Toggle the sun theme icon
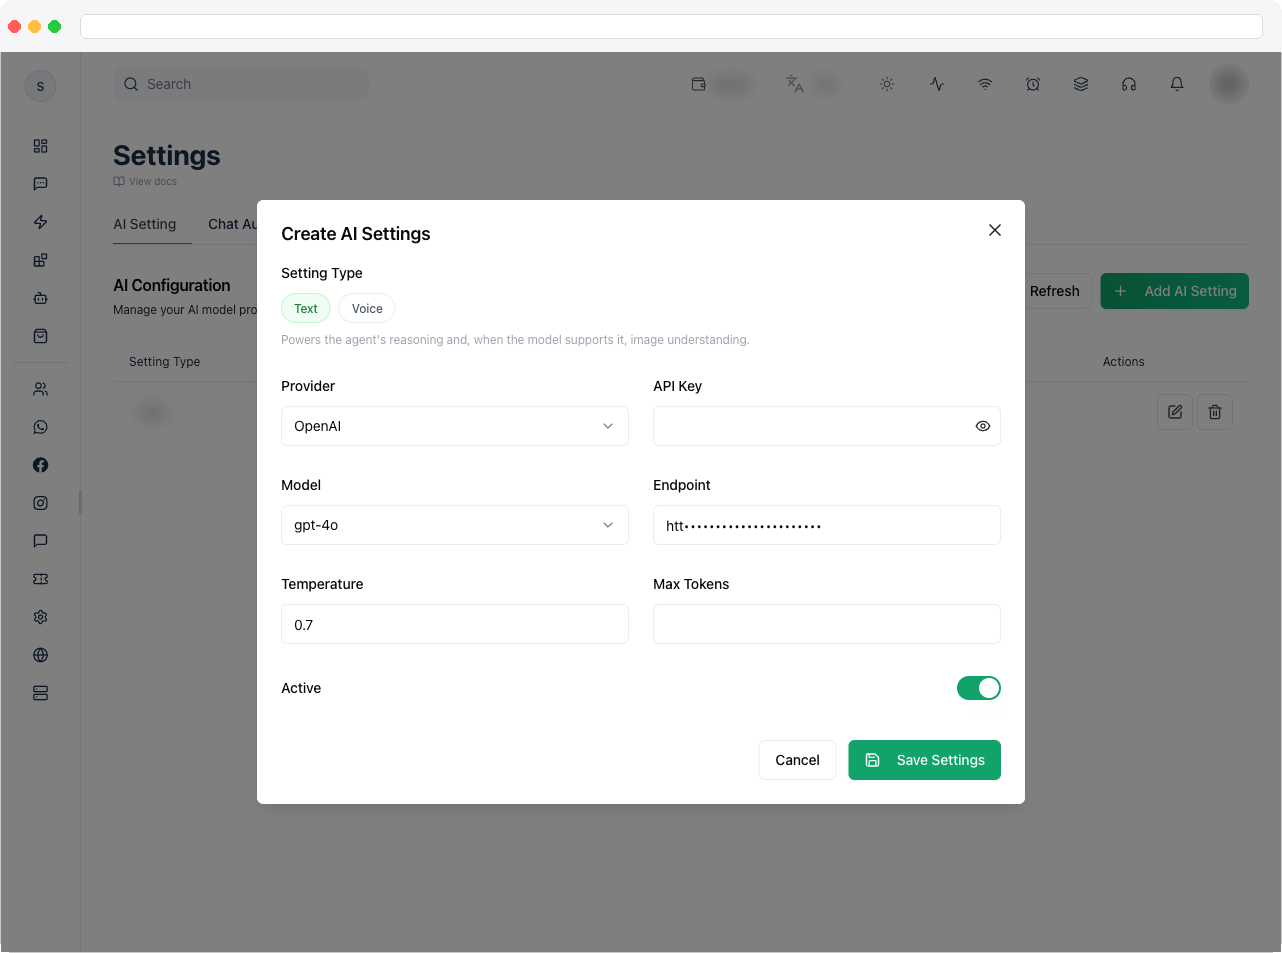Viewport: 1282px width, 953px height. click(x=887, y=84)
